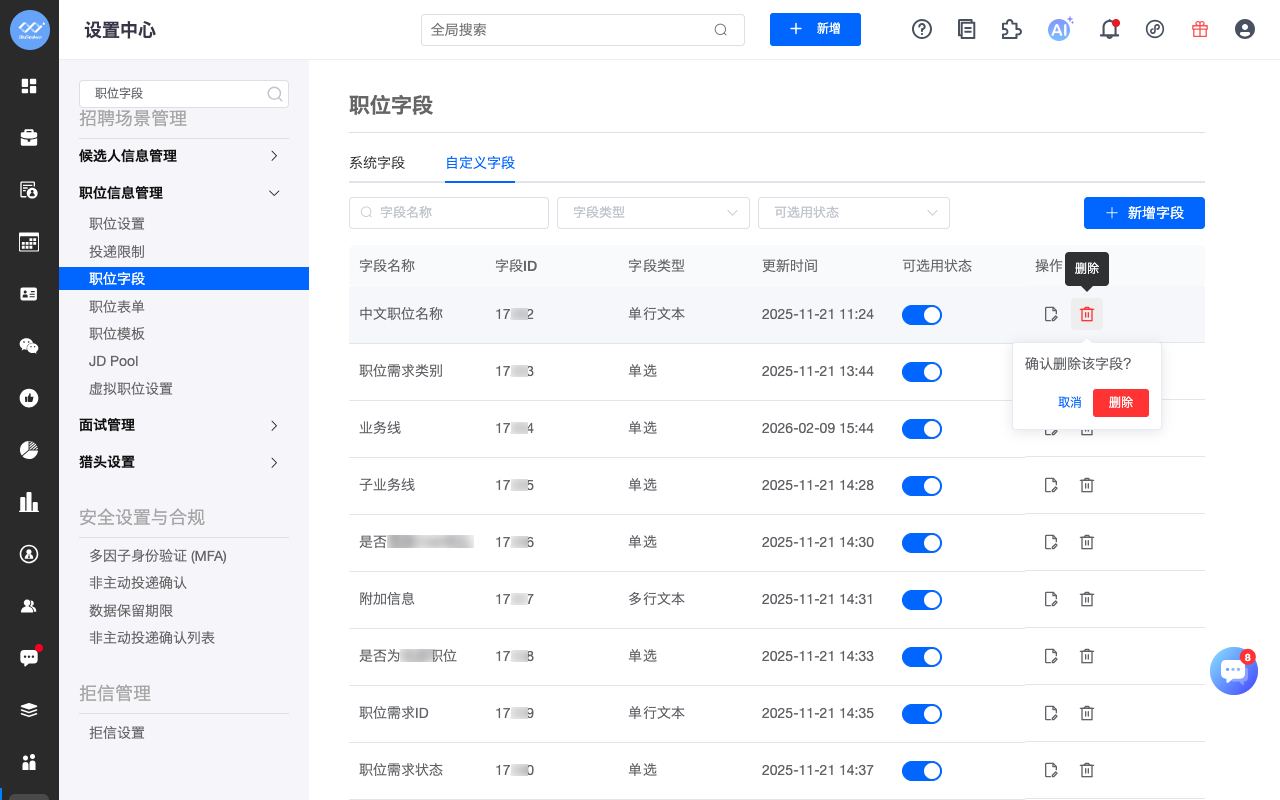Open the floating chat support bubble

(1233, 671)
